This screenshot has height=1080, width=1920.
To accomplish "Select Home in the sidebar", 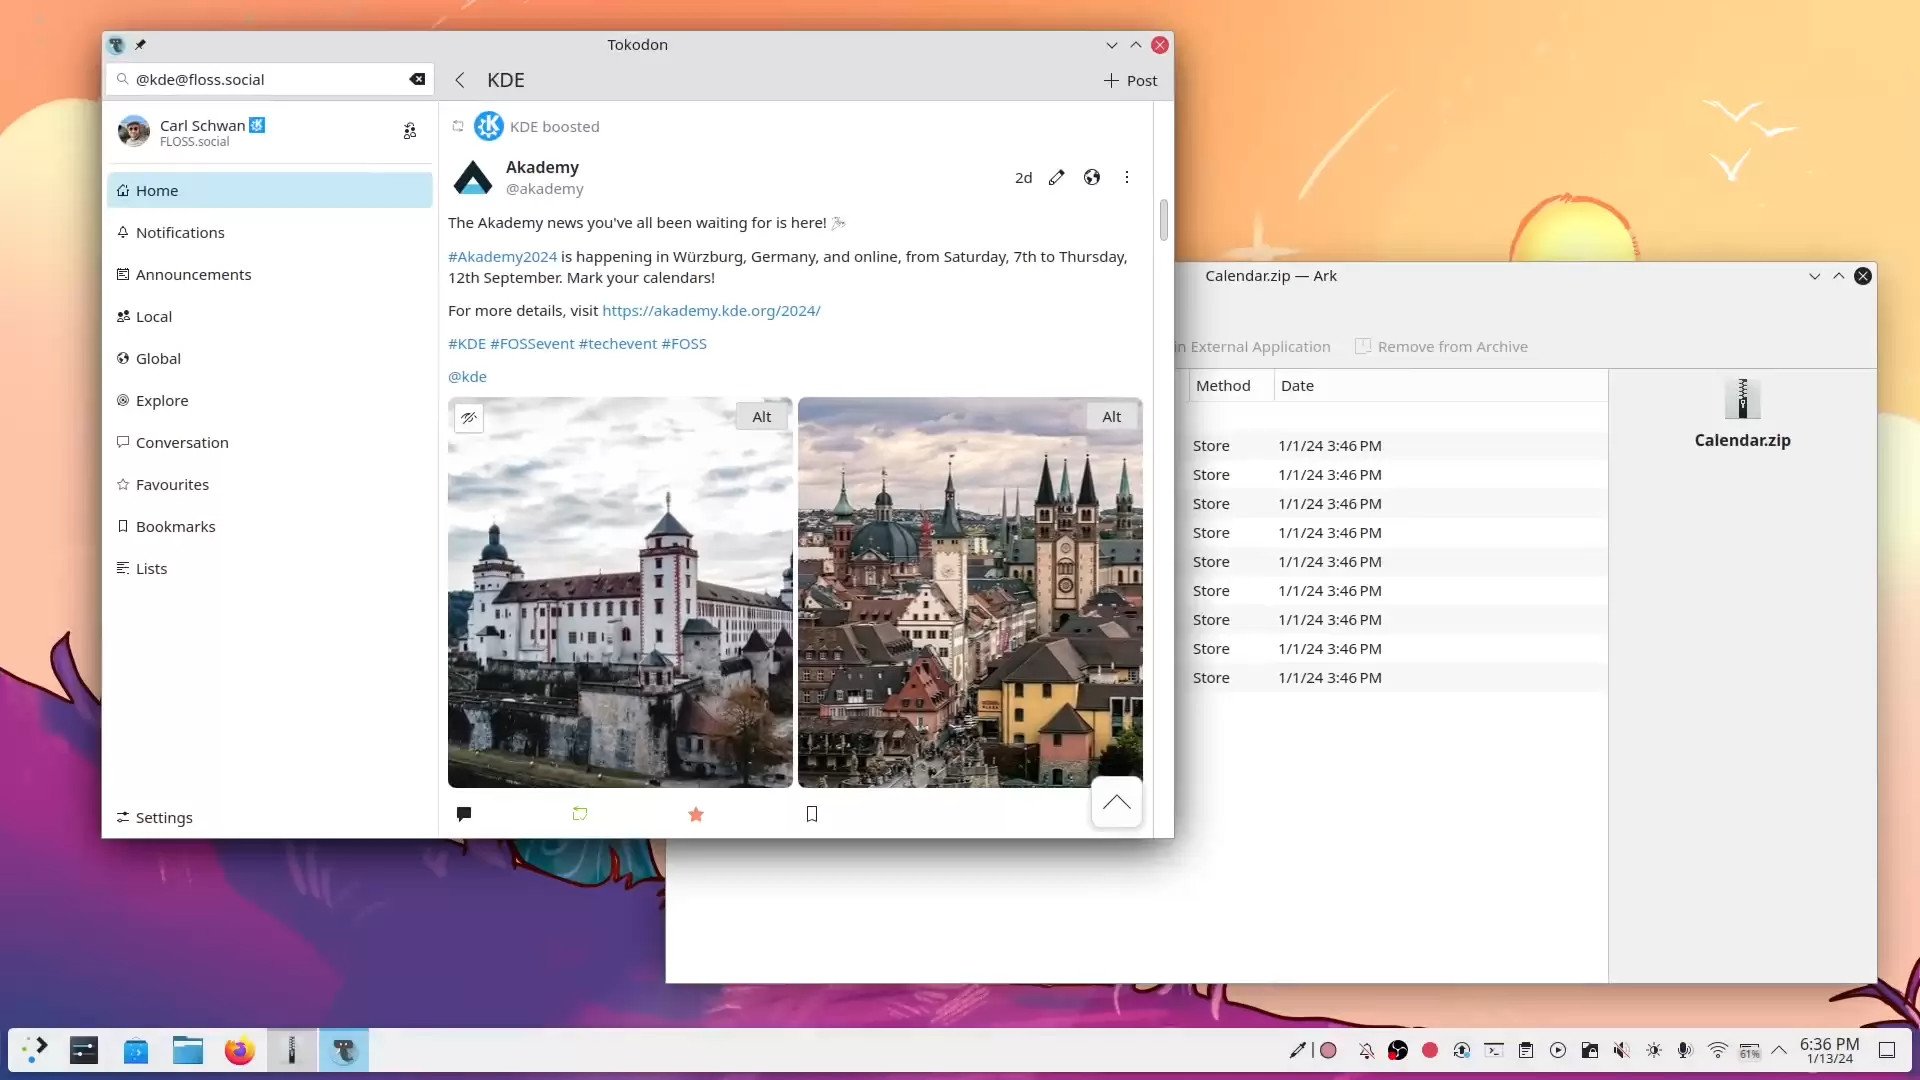I will [270, 190].
